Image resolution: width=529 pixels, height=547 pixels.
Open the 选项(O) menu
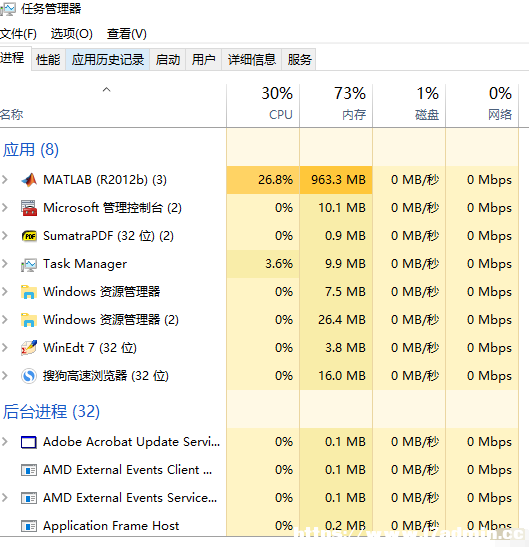click(72, 34)
